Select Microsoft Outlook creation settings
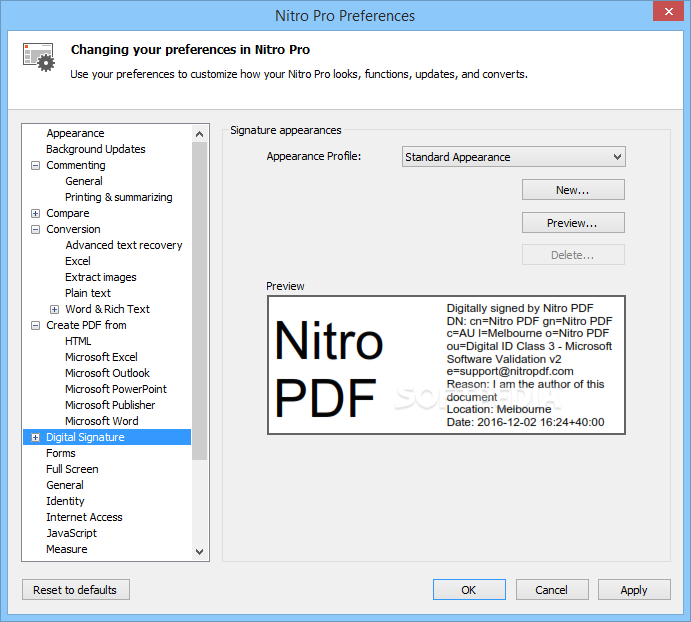Screen dimensions: 691x622 108,373
